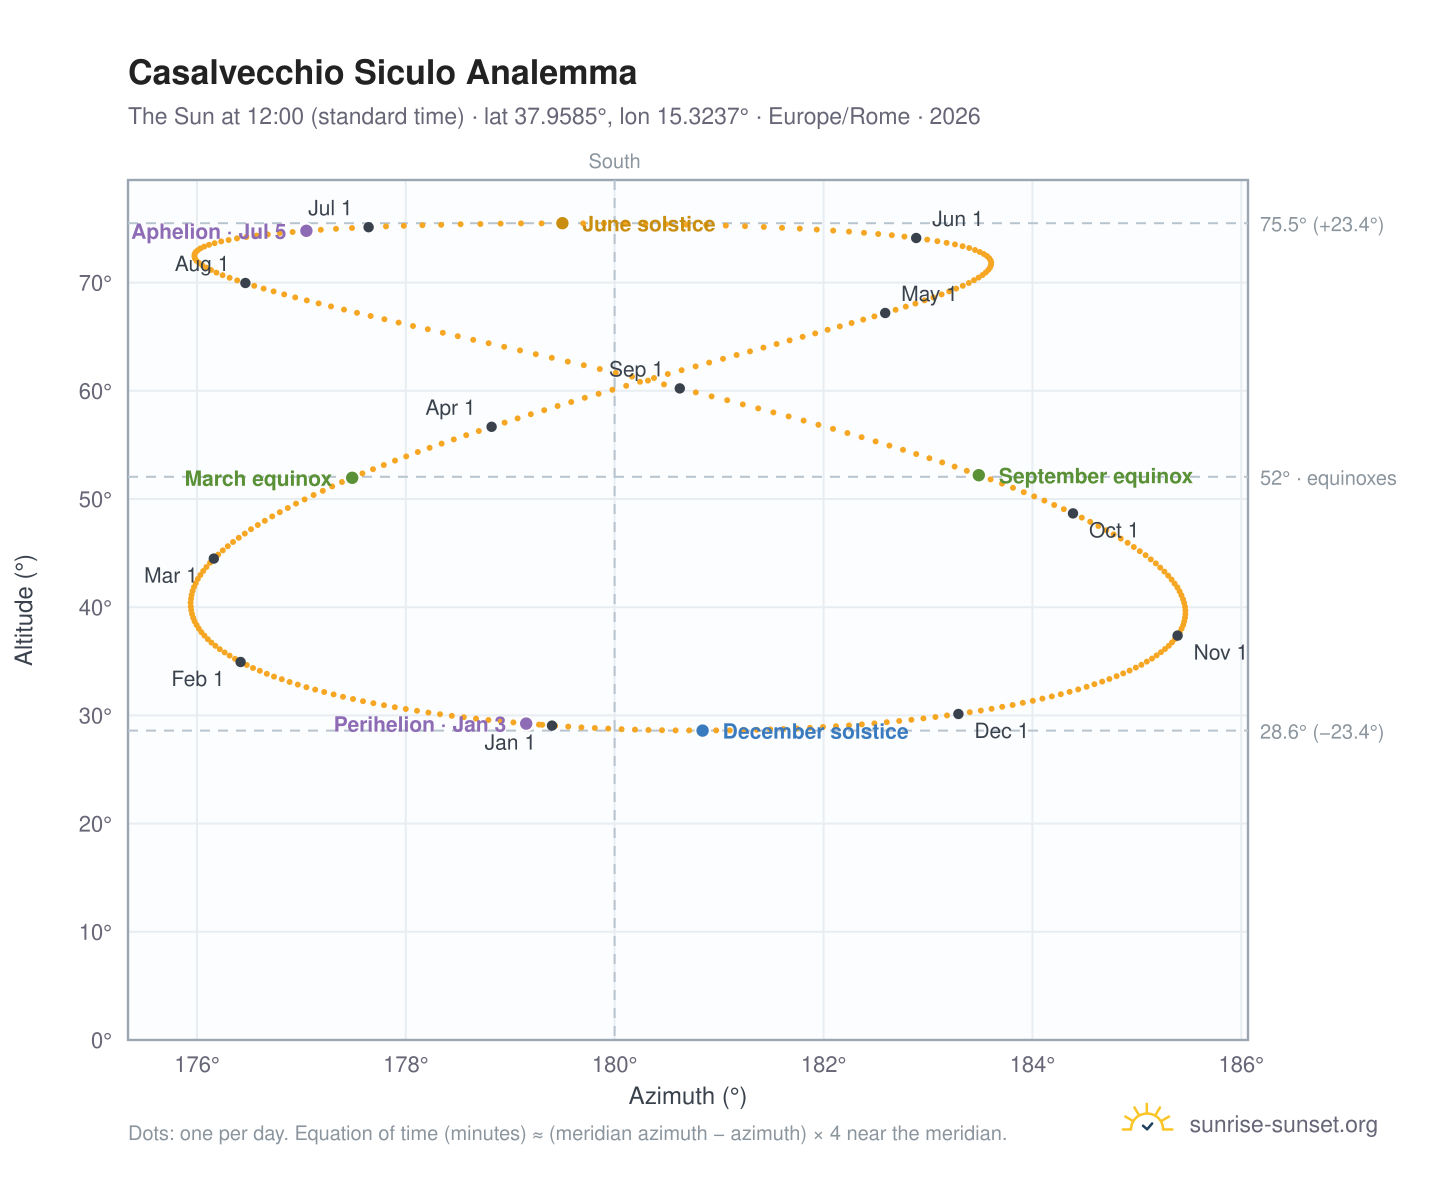Click the 75.5° (+23.4°) reference label
This screenshot has width=1448, height=1188.
[x=1321, y=225]
